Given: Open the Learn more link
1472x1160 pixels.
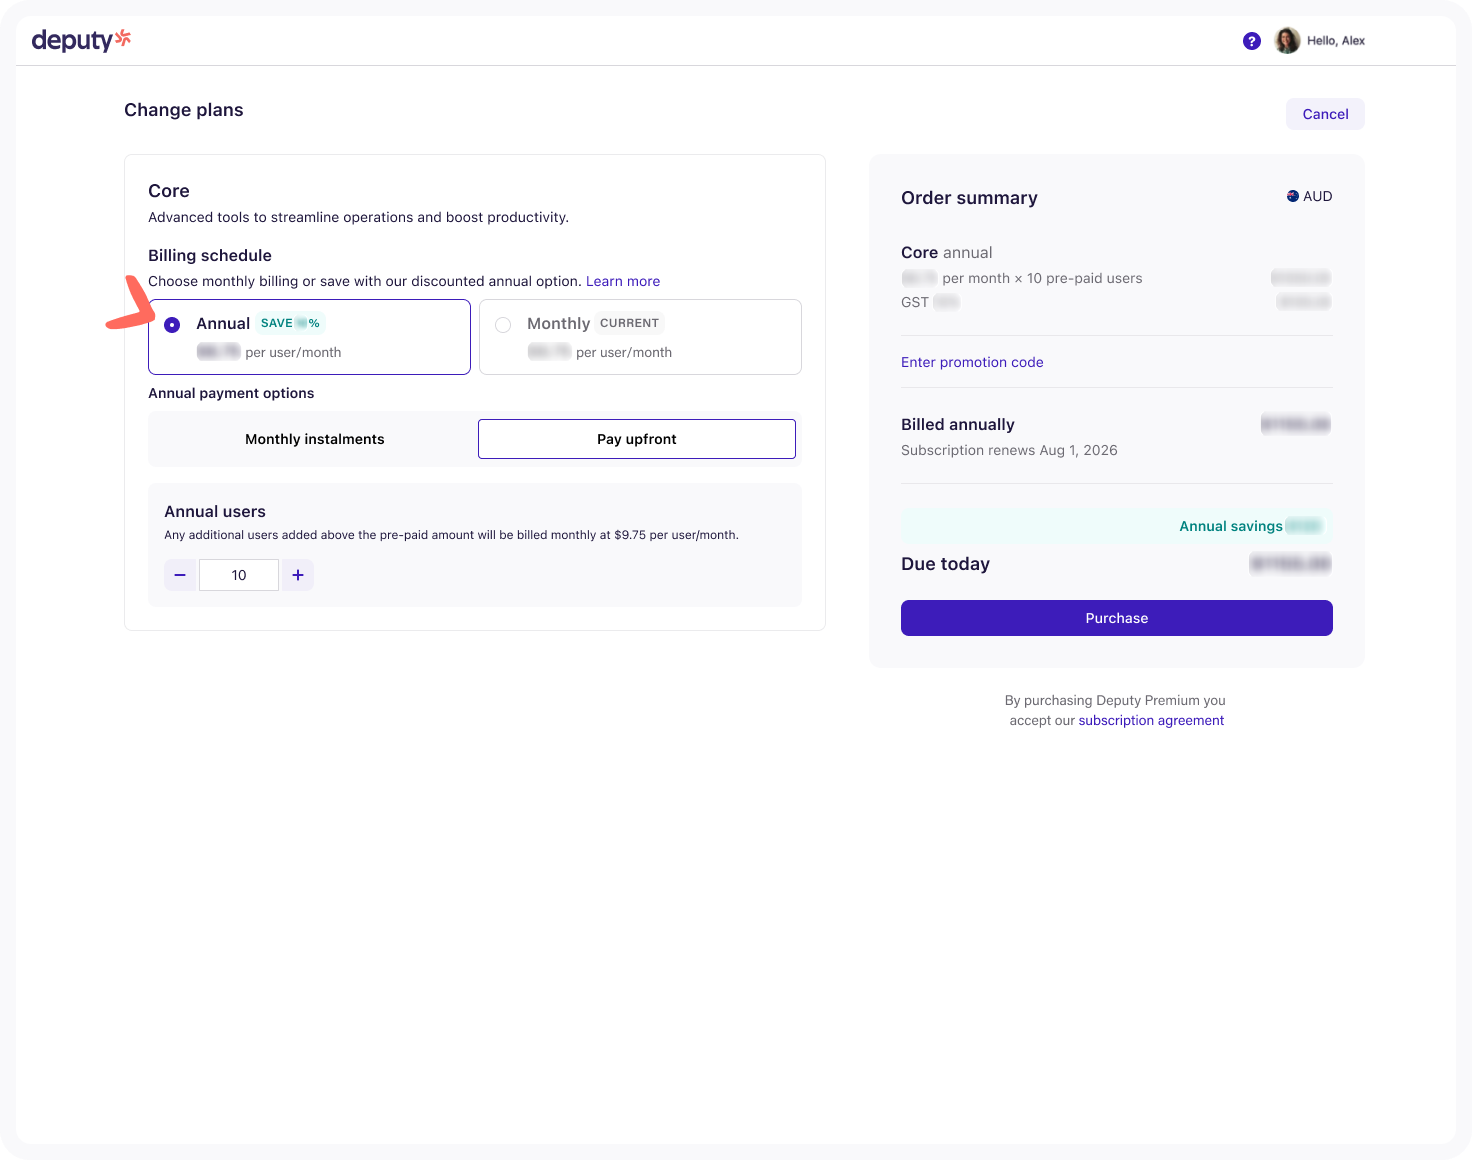Looking at the screenshot, I should click(622, 281).
